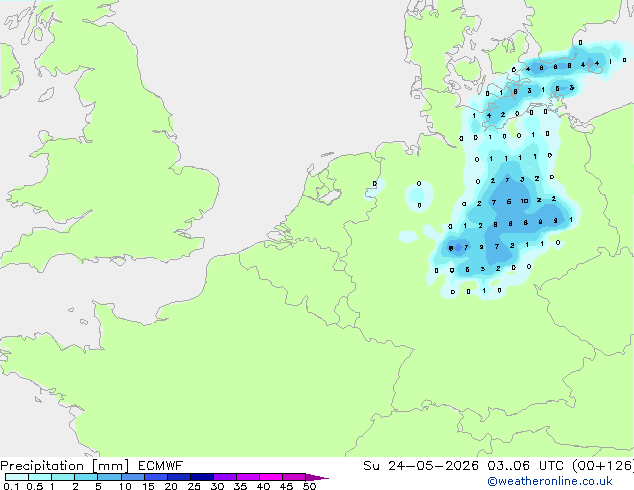634x490 pixels.
Task: Pick the 15–20 mm legend color swatch
Action: point(155,477)
